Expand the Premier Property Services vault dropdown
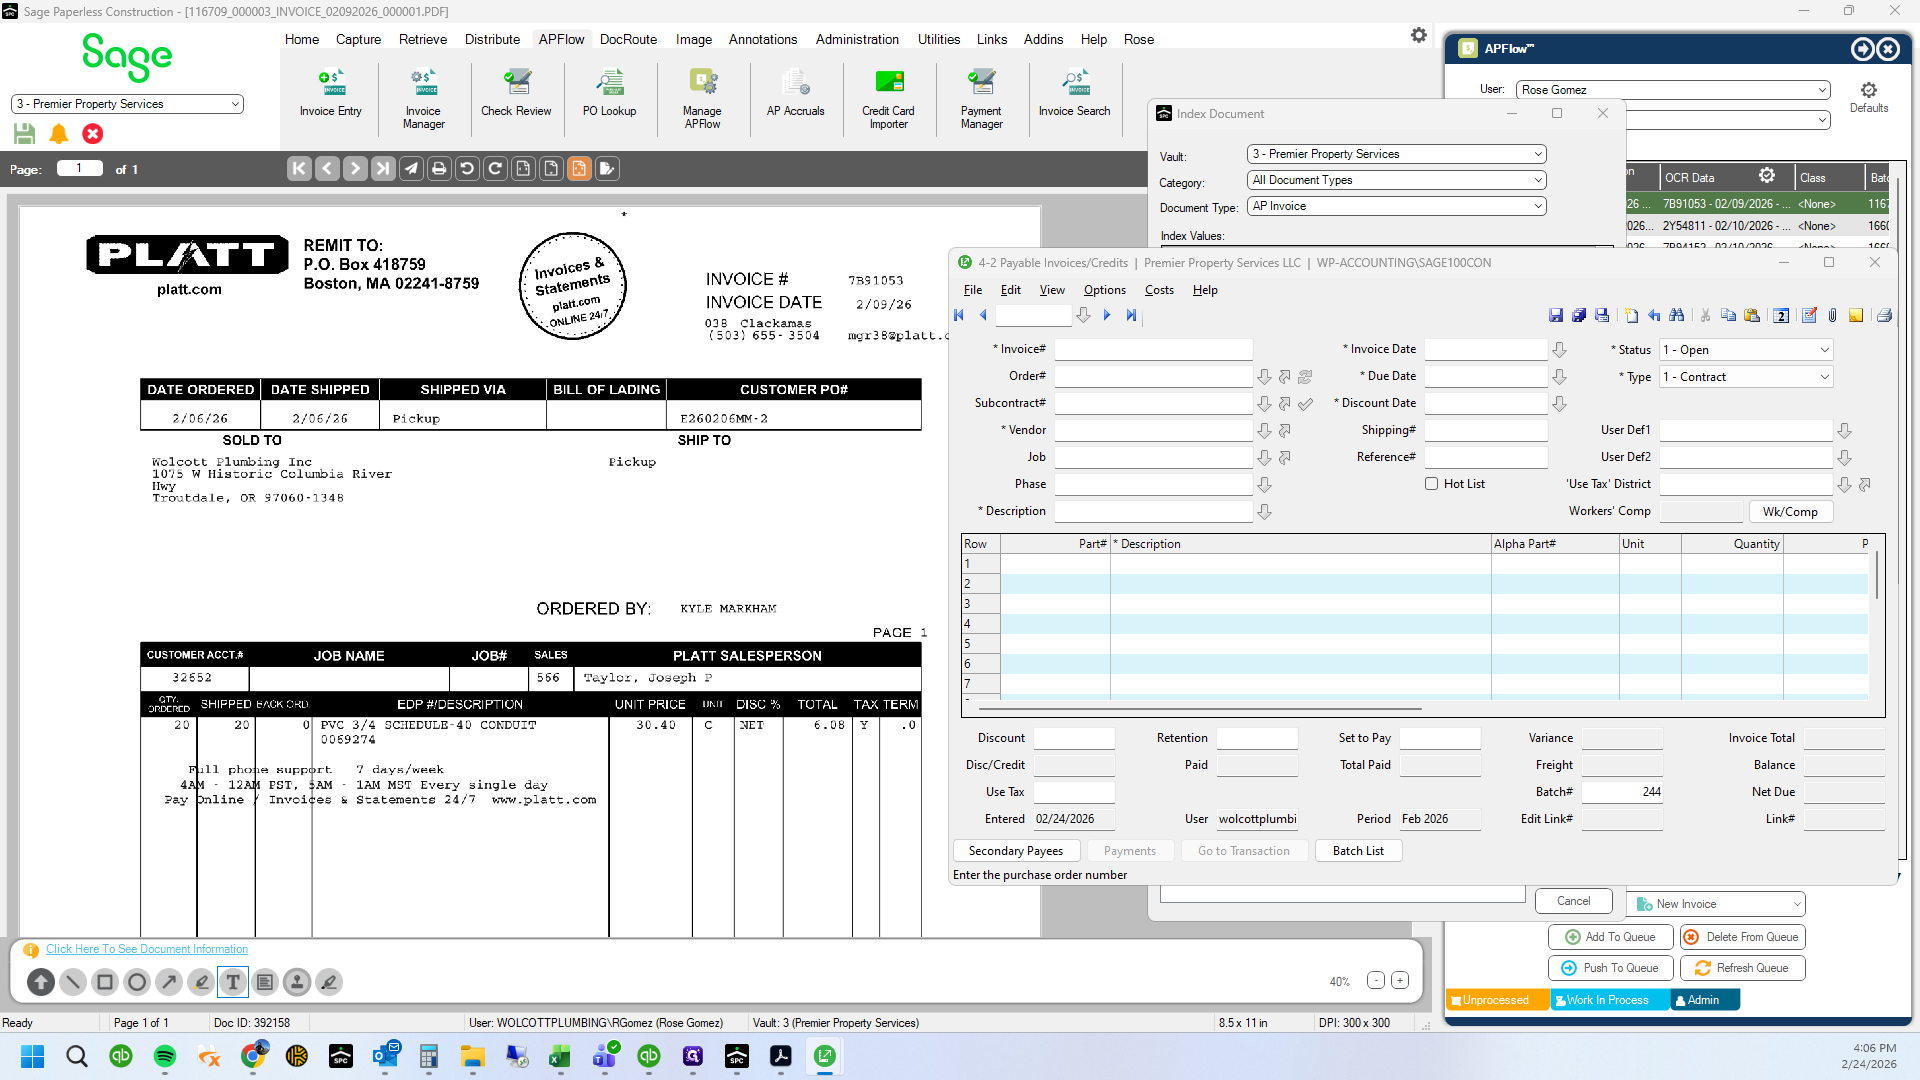The image size is (1920, 1080). (1397, 154)
